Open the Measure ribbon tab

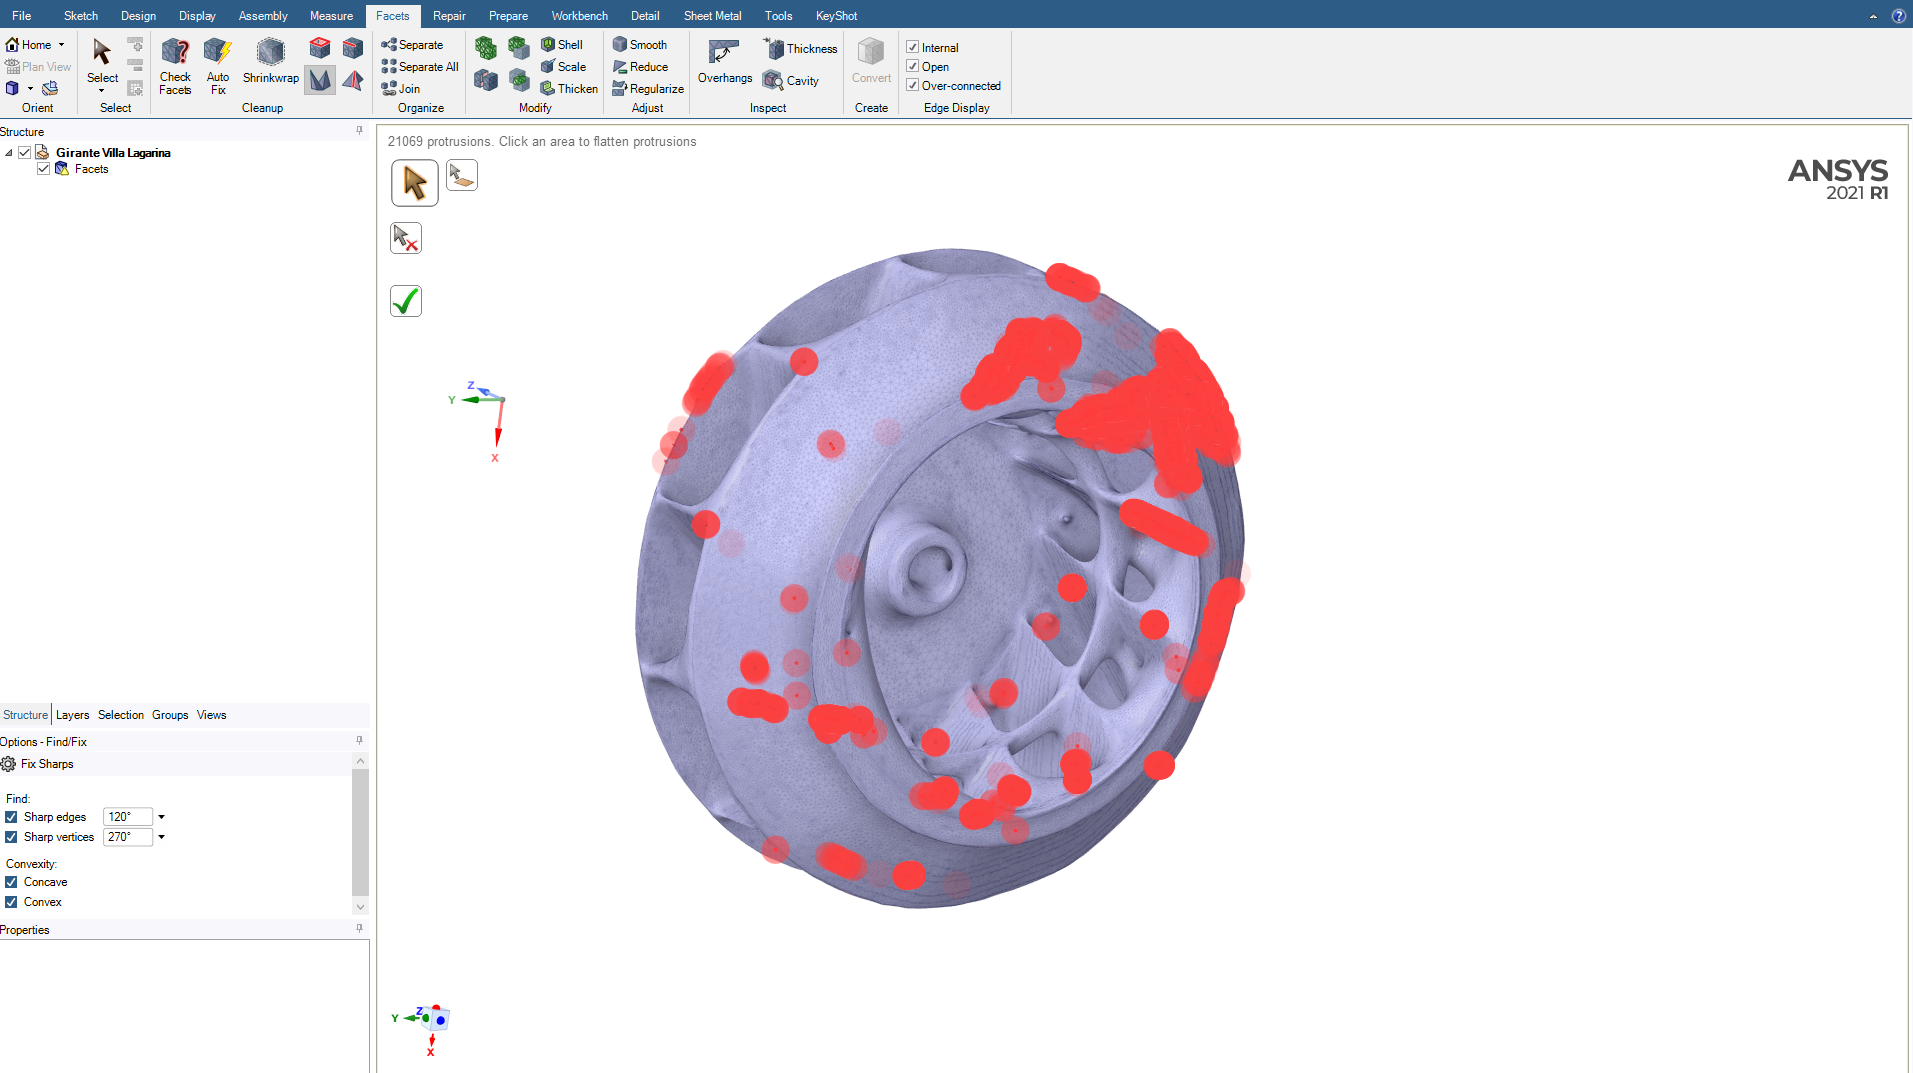click(x=331, y=16)
